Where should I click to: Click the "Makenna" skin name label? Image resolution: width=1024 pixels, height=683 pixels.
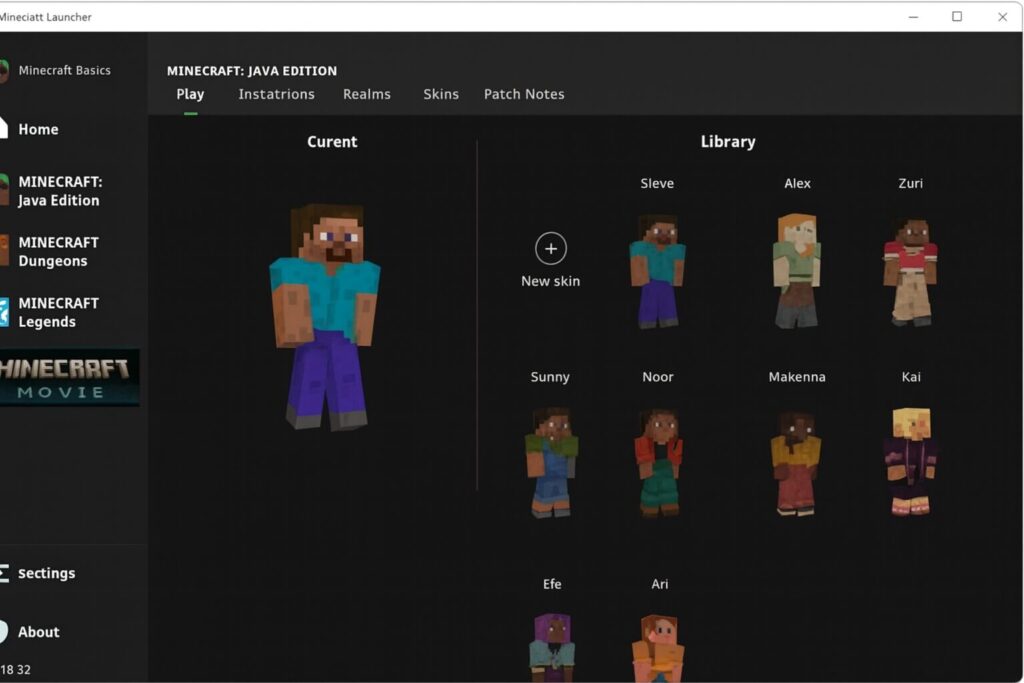[x=797, y=377]
